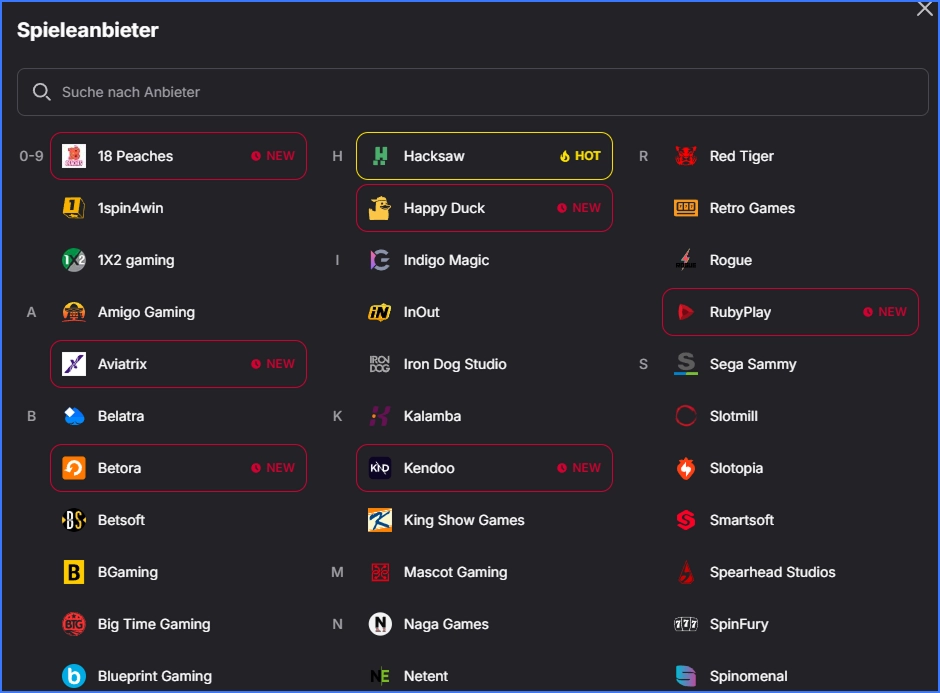Click the 1spin4win text label
The width and height of the screenshot is (940, 693).
pyautogui.click(x=131, y=208)
